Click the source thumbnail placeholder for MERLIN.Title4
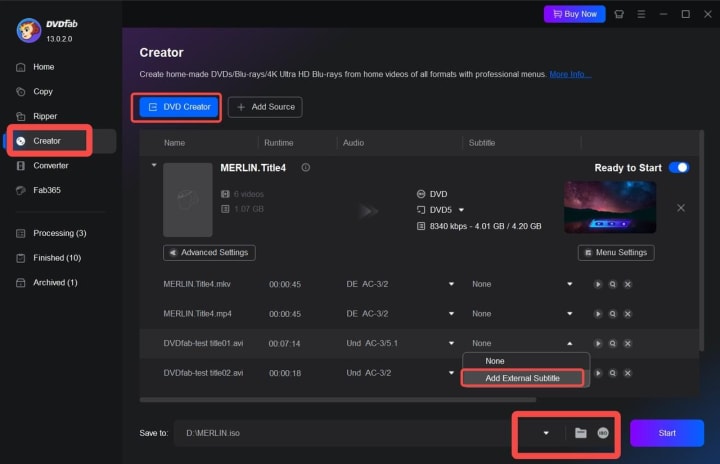 (x=188, y=200)
